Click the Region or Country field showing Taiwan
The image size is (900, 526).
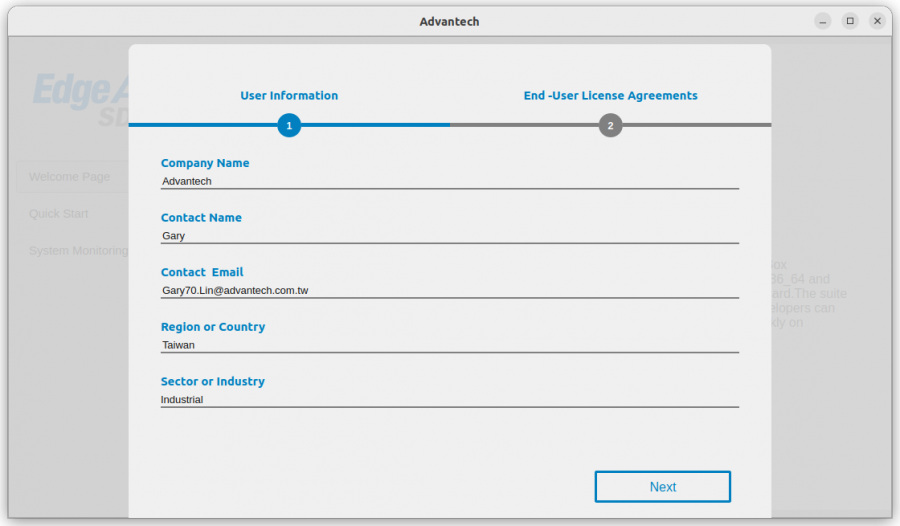click(449, 345)
